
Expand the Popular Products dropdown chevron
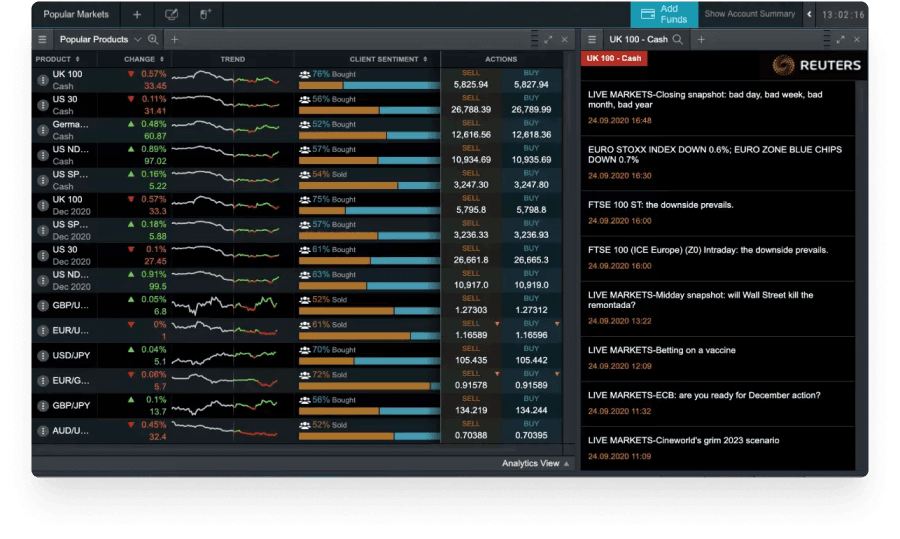tap(137, 39)
